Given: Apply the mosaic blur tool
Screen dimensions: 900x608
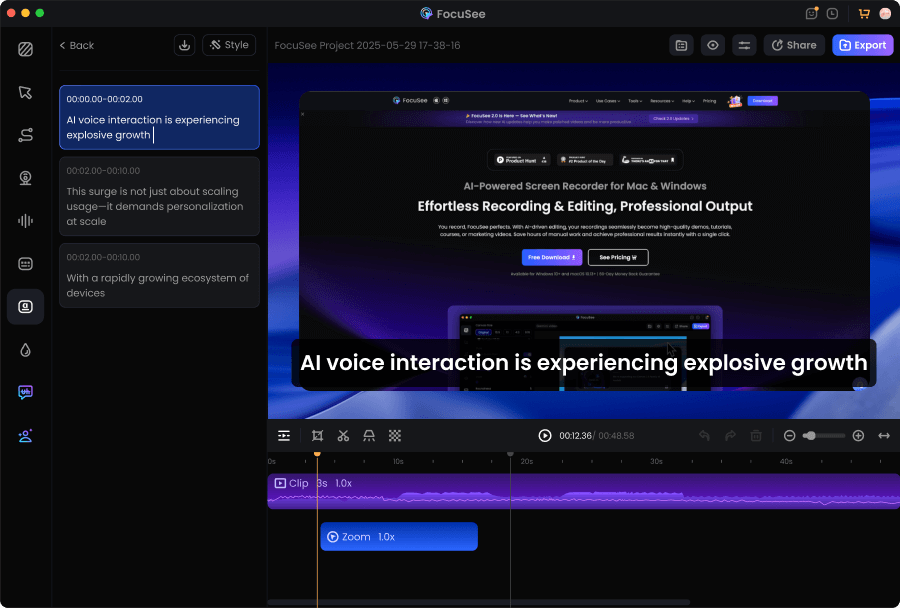Looking at the screenshot, I should pos(395,436).
